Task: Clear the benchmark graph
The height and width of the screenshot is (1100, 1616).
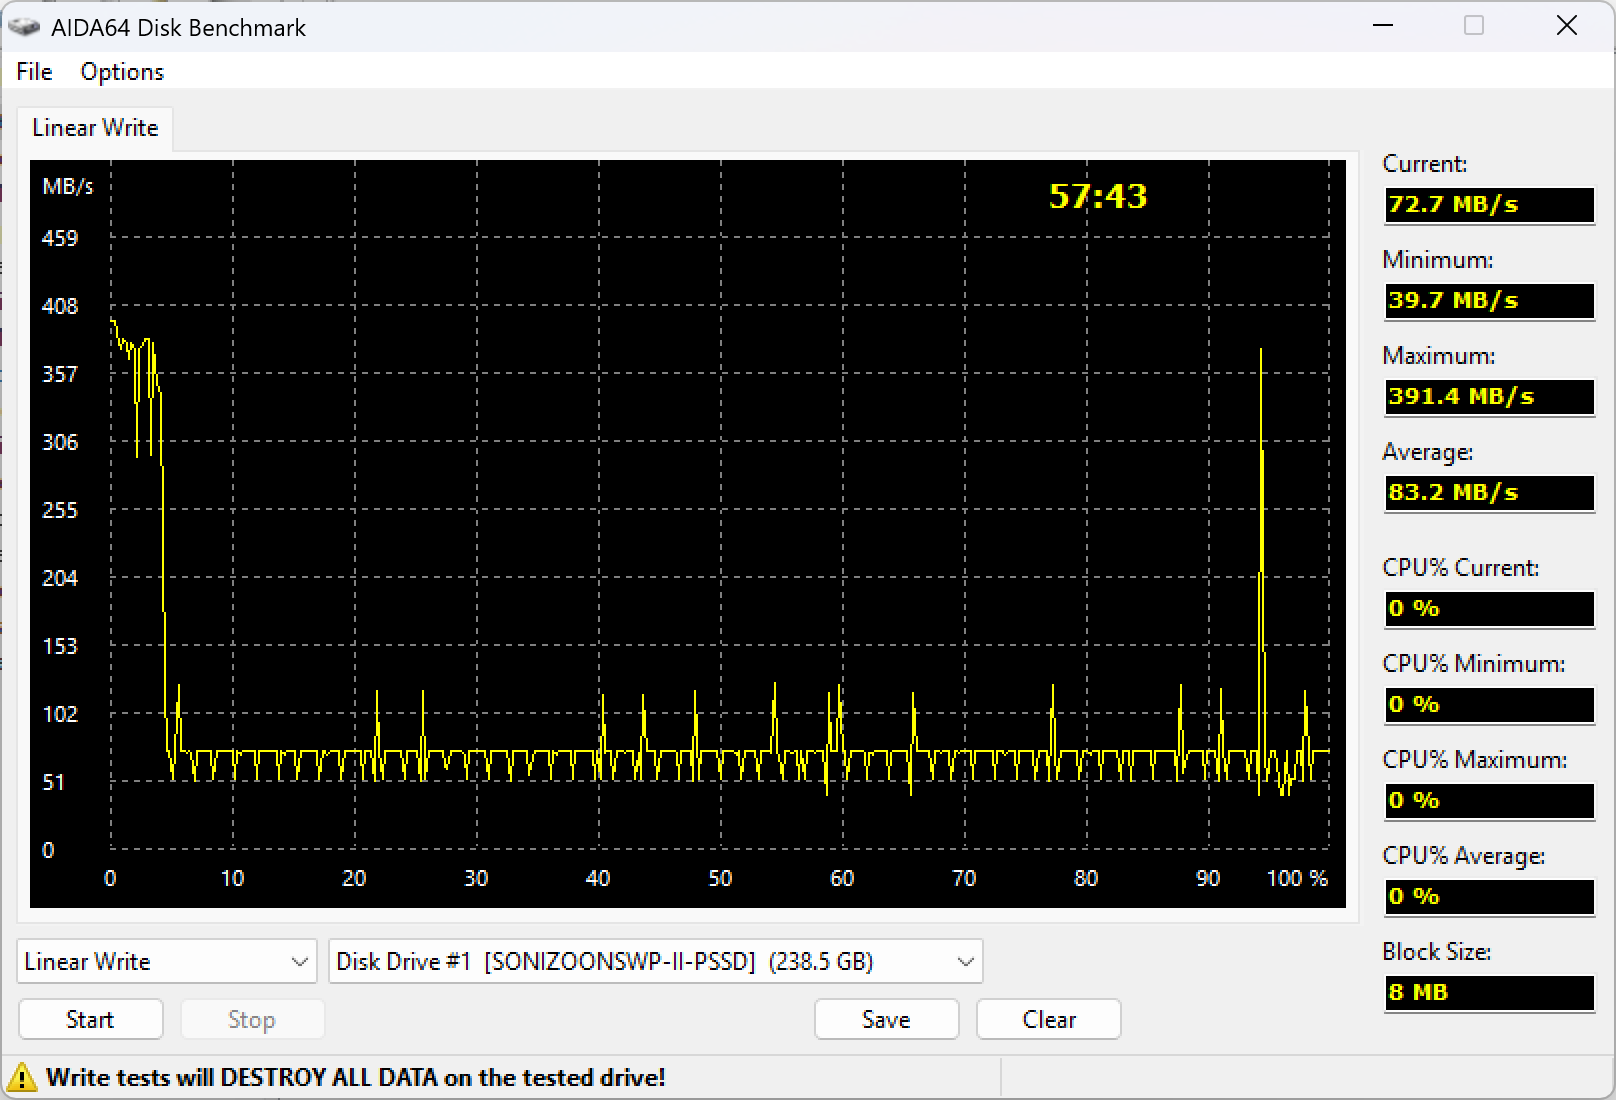Action: (x=1049, y=1019)
